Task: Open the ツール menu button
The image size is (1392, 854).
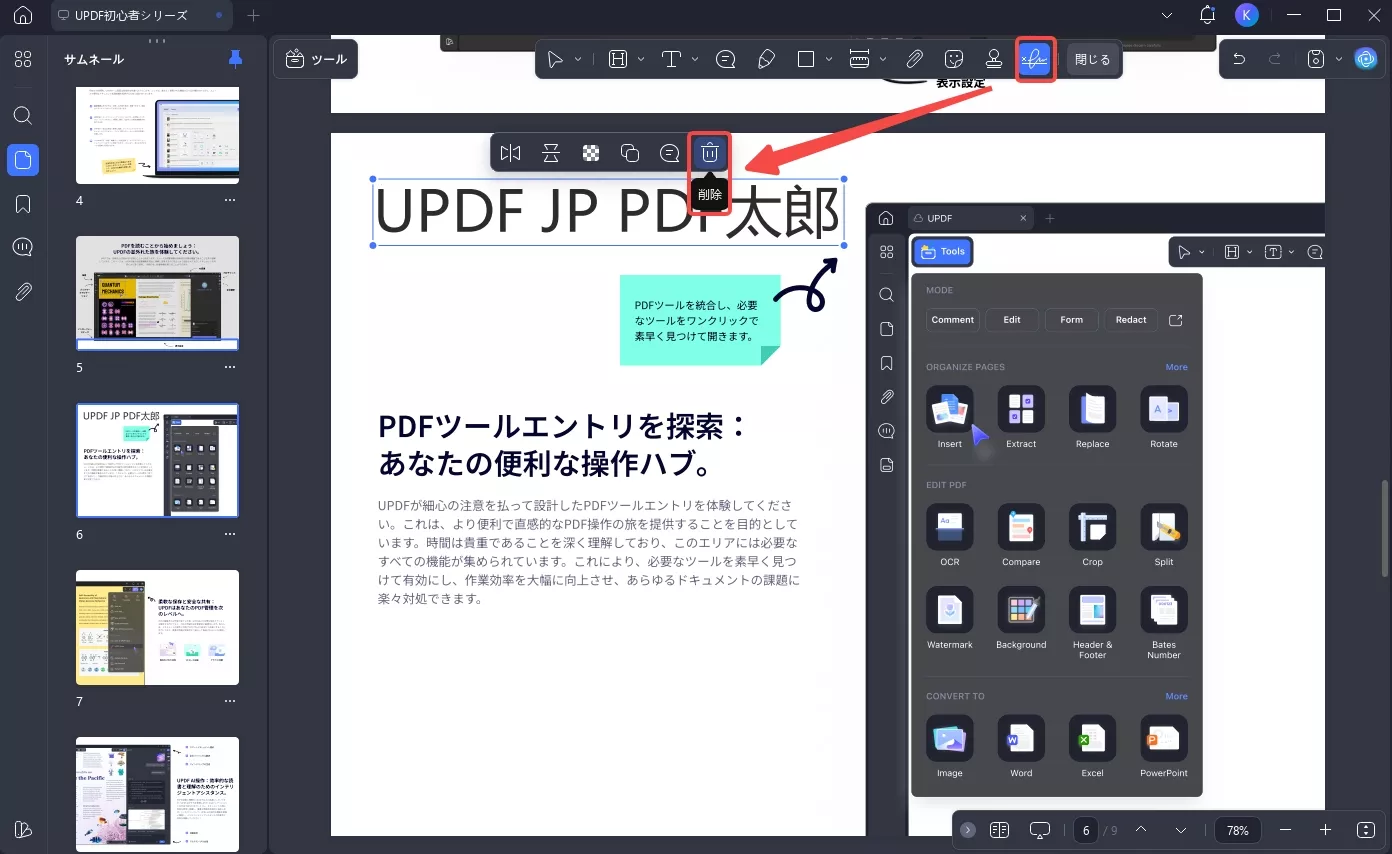Action: pos(315,59)
